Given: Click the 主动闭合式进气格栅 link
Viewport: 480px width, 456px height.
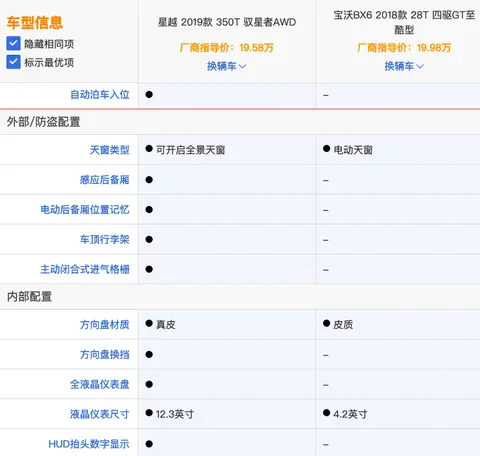Looking at the screenshot, I should 85,269.
